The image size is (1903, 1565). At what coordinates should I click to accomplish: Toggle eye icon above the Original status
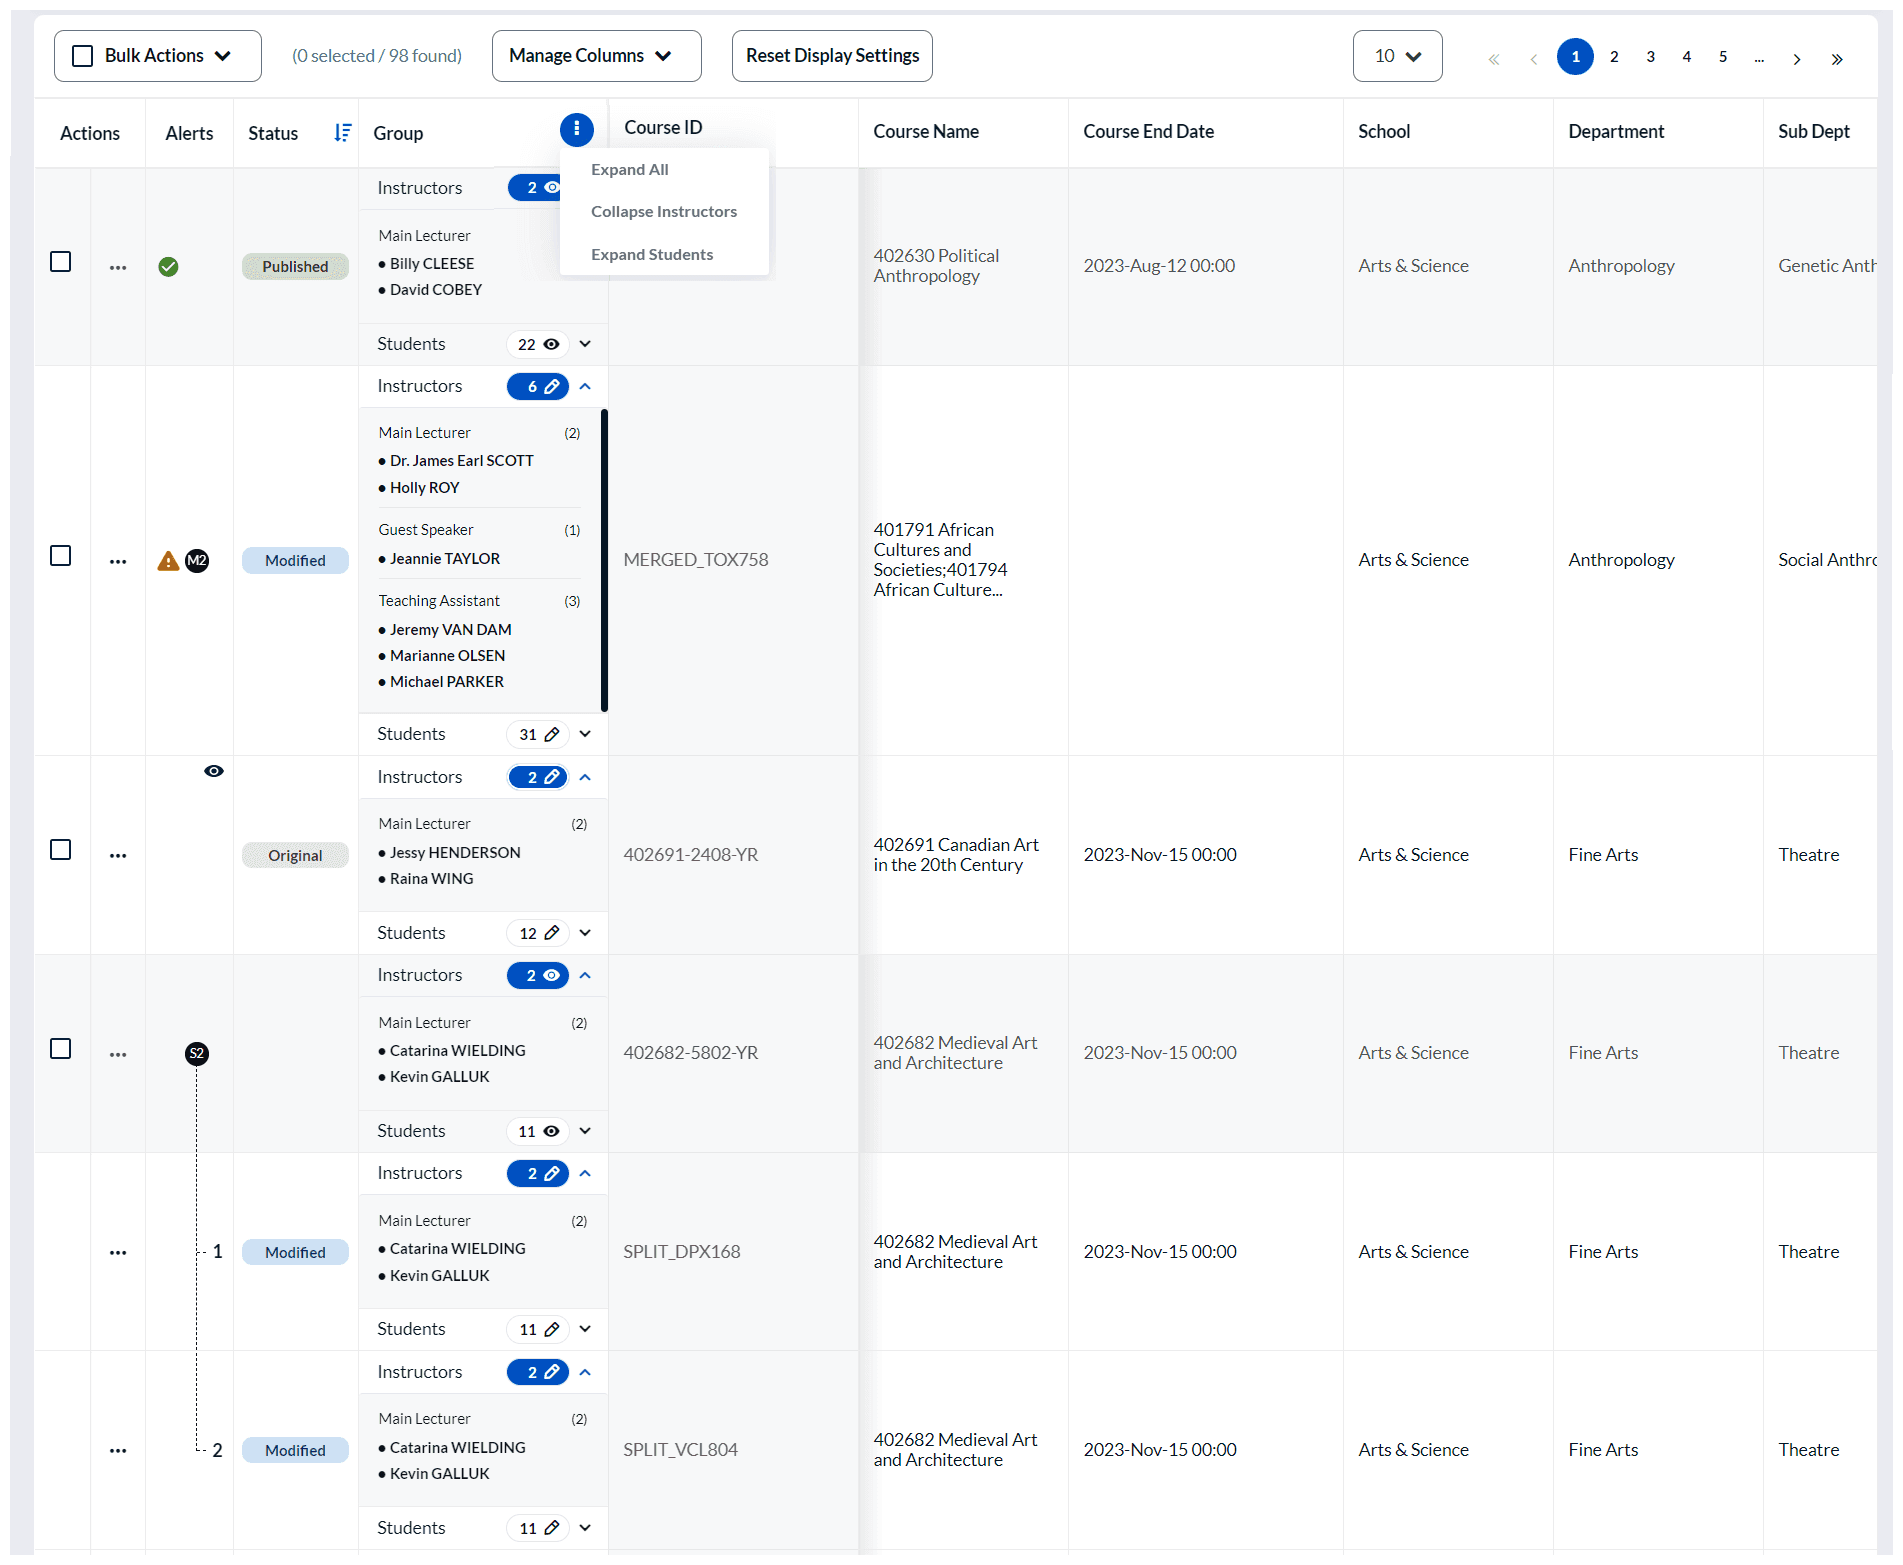214,771
